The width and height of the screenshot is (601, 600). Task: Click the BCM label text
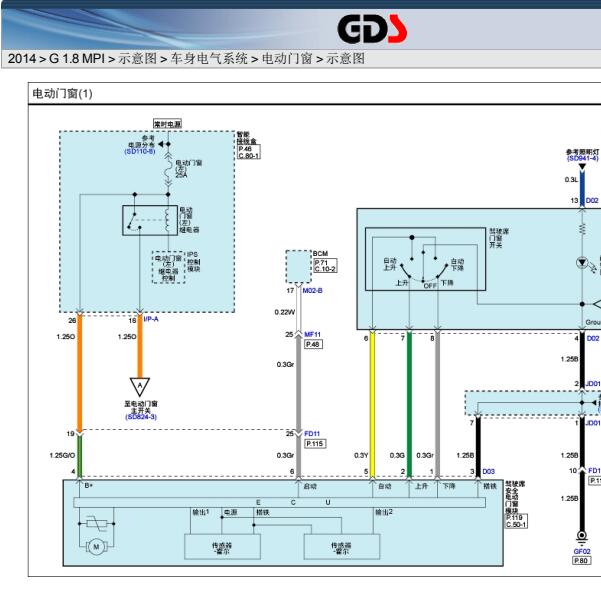point(320,253)
